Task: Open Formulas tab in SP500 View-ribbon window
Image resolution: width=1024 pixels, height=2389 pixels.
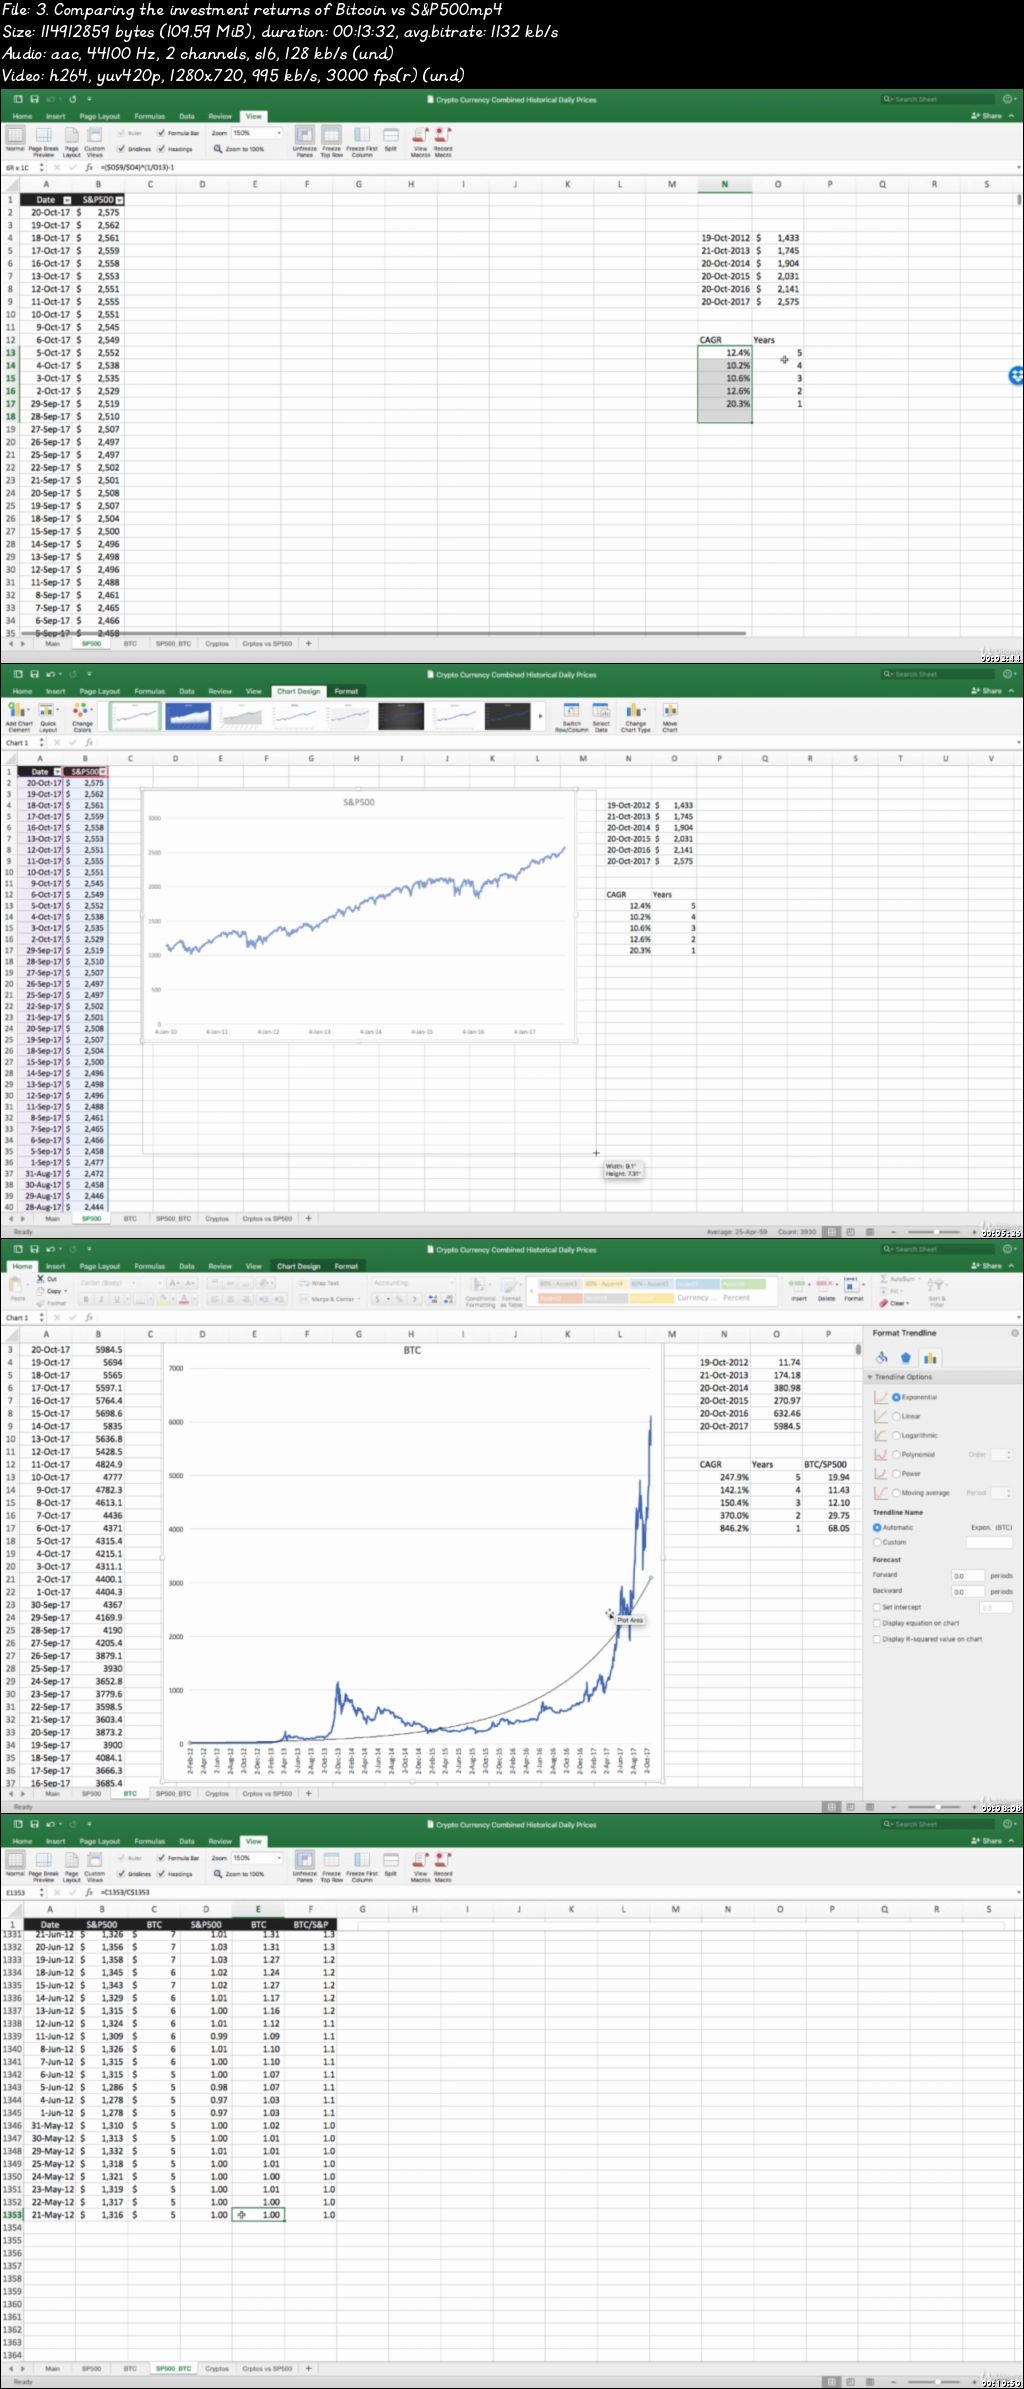Action: (x=149, y=116)
